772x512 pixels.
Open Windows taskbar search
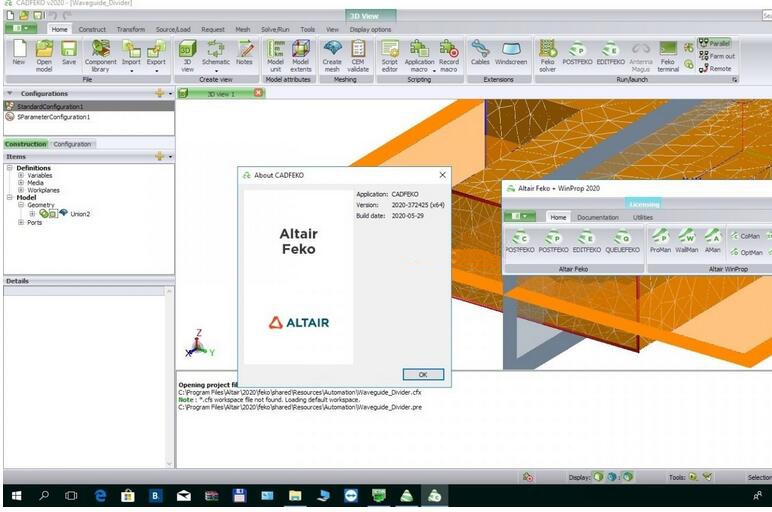[x=44, y=496]
